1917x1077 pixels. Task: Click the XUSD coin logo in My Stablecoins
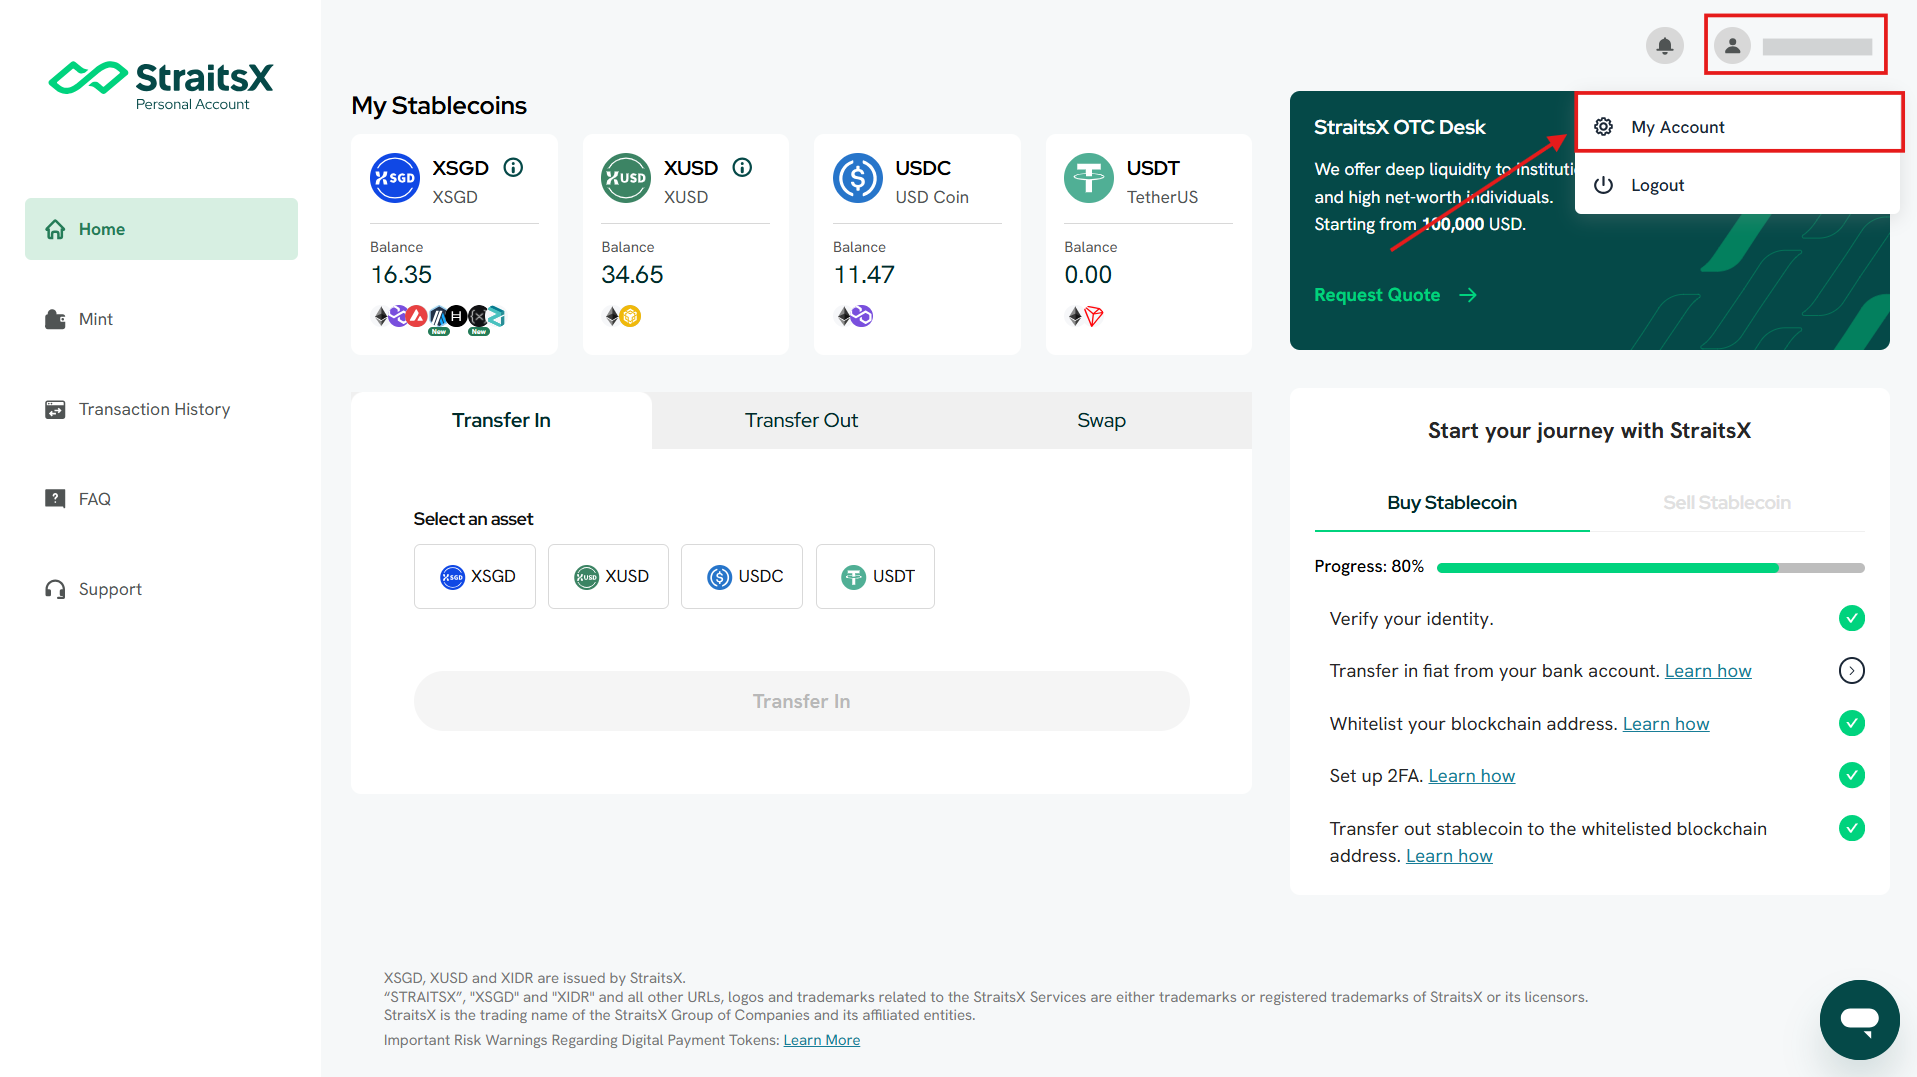[626, 178]
